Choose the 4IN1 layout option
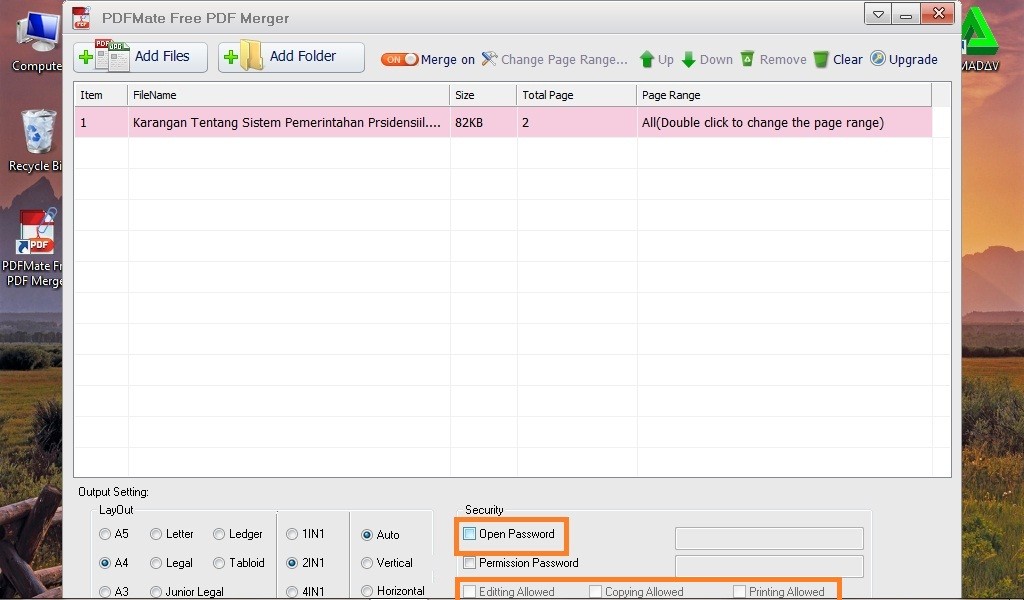The image size is (1024, 600). pos(292,592)
